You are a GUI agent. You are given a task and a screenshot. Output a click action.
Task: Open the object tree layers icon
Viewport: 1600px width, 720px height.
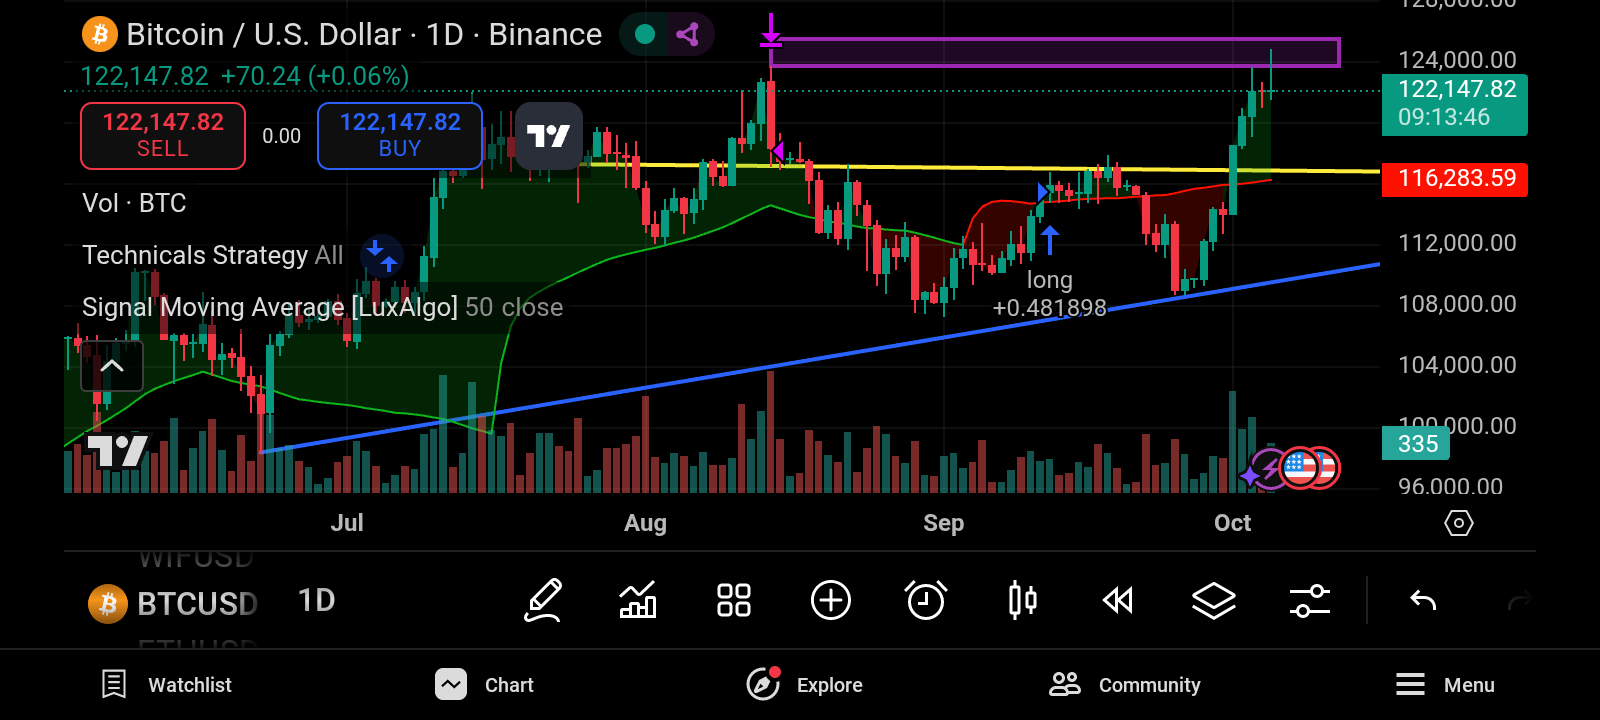(x=1213, y=601)
